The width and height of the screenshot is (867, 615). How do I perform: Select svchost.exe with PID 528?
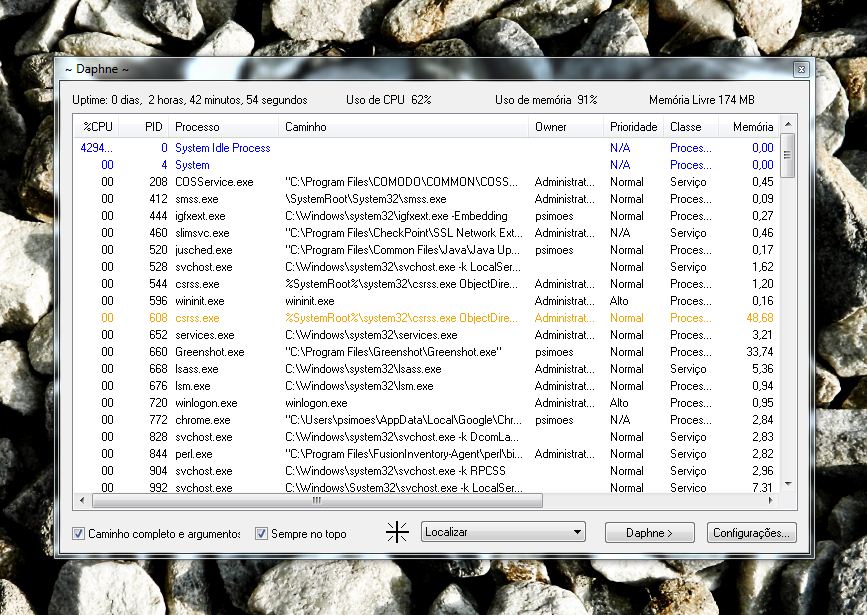[x=426, y=267]
